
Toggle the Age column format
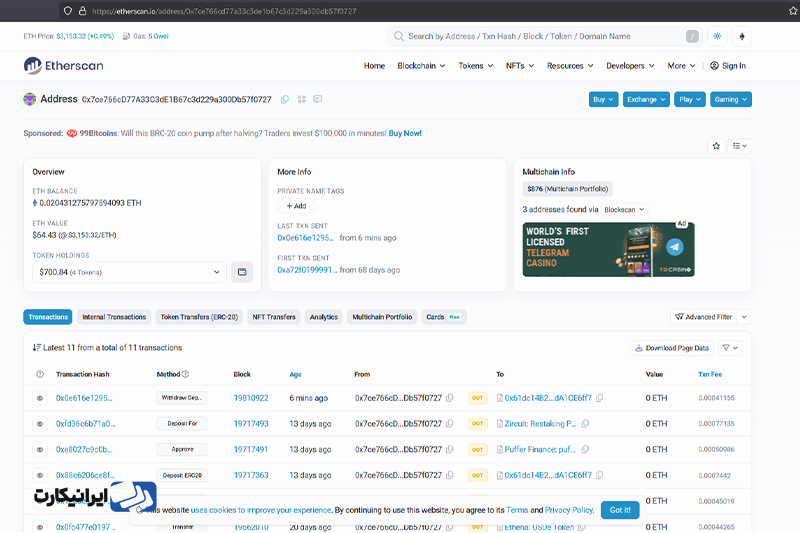(x=295, y=374)
